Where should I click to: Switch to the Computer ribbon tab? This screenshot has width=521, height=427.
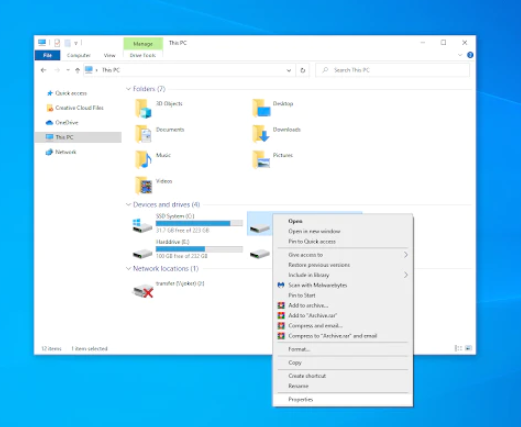[x=79, y=55]
